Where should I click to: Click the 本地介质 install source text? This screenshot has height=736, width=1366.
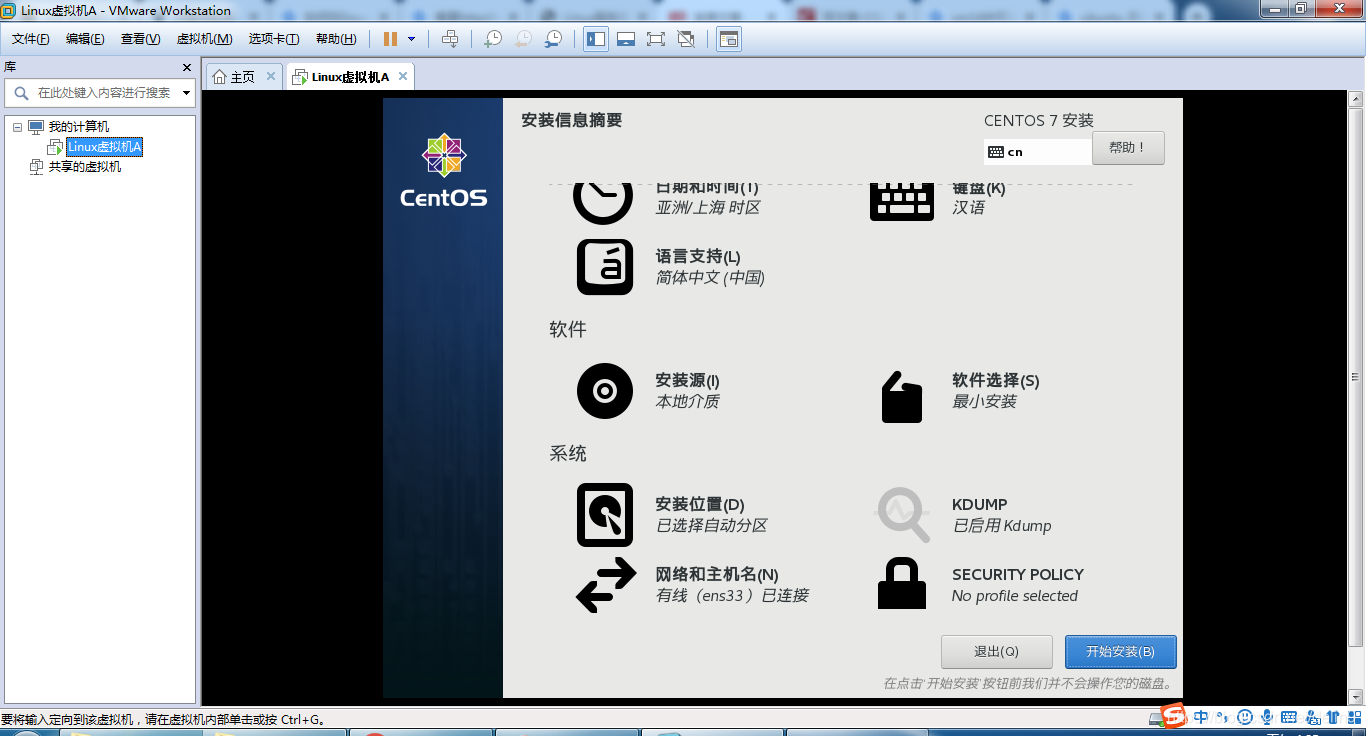point(687,402)
